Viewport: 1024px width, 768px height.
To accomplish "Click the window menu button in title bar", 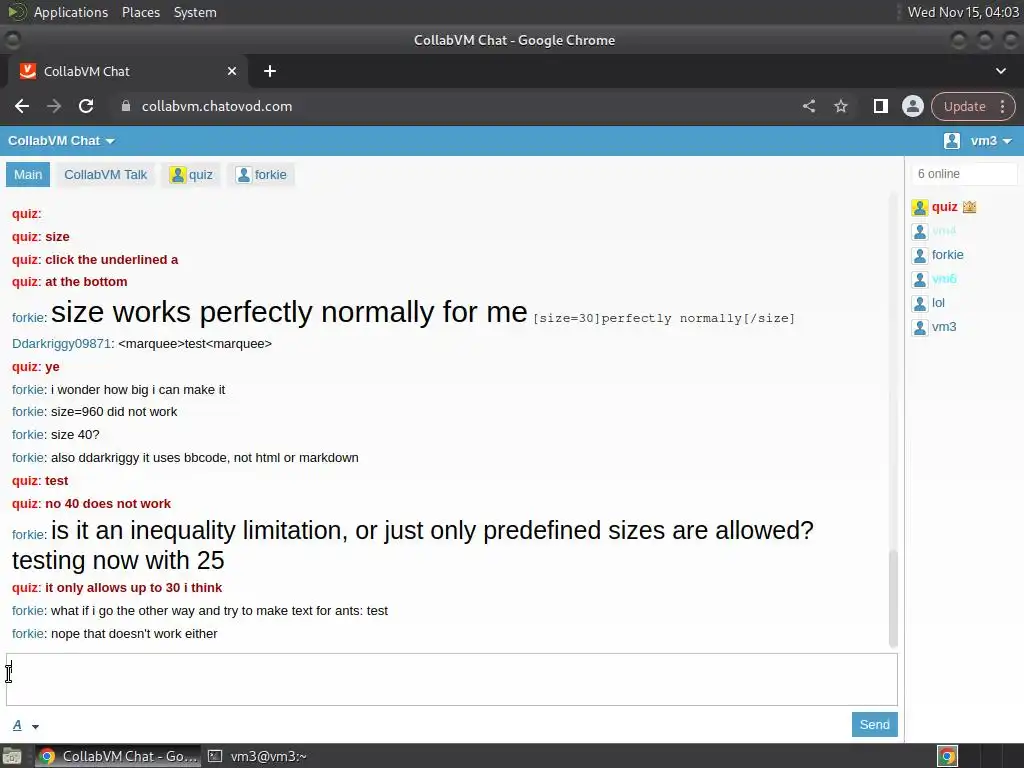I will pos(12,40).
